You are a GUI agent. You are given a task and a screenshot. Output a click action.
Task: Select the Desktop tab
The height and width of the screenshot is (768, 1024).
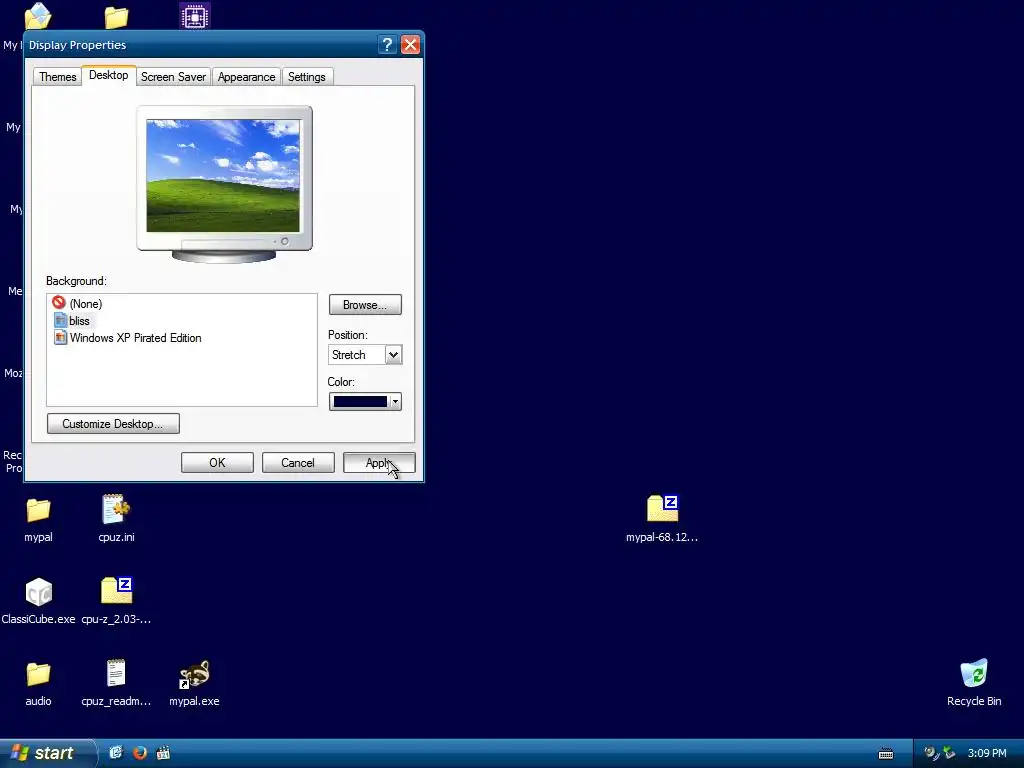(108, 75)
